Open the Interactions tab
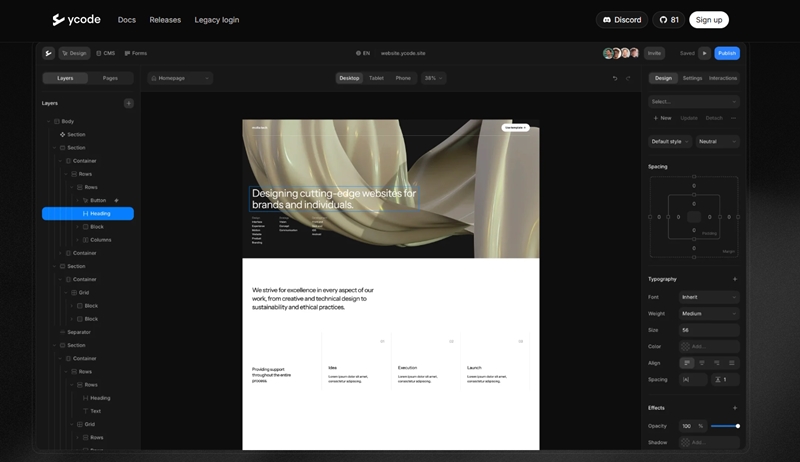 click(x=723, y=78)
